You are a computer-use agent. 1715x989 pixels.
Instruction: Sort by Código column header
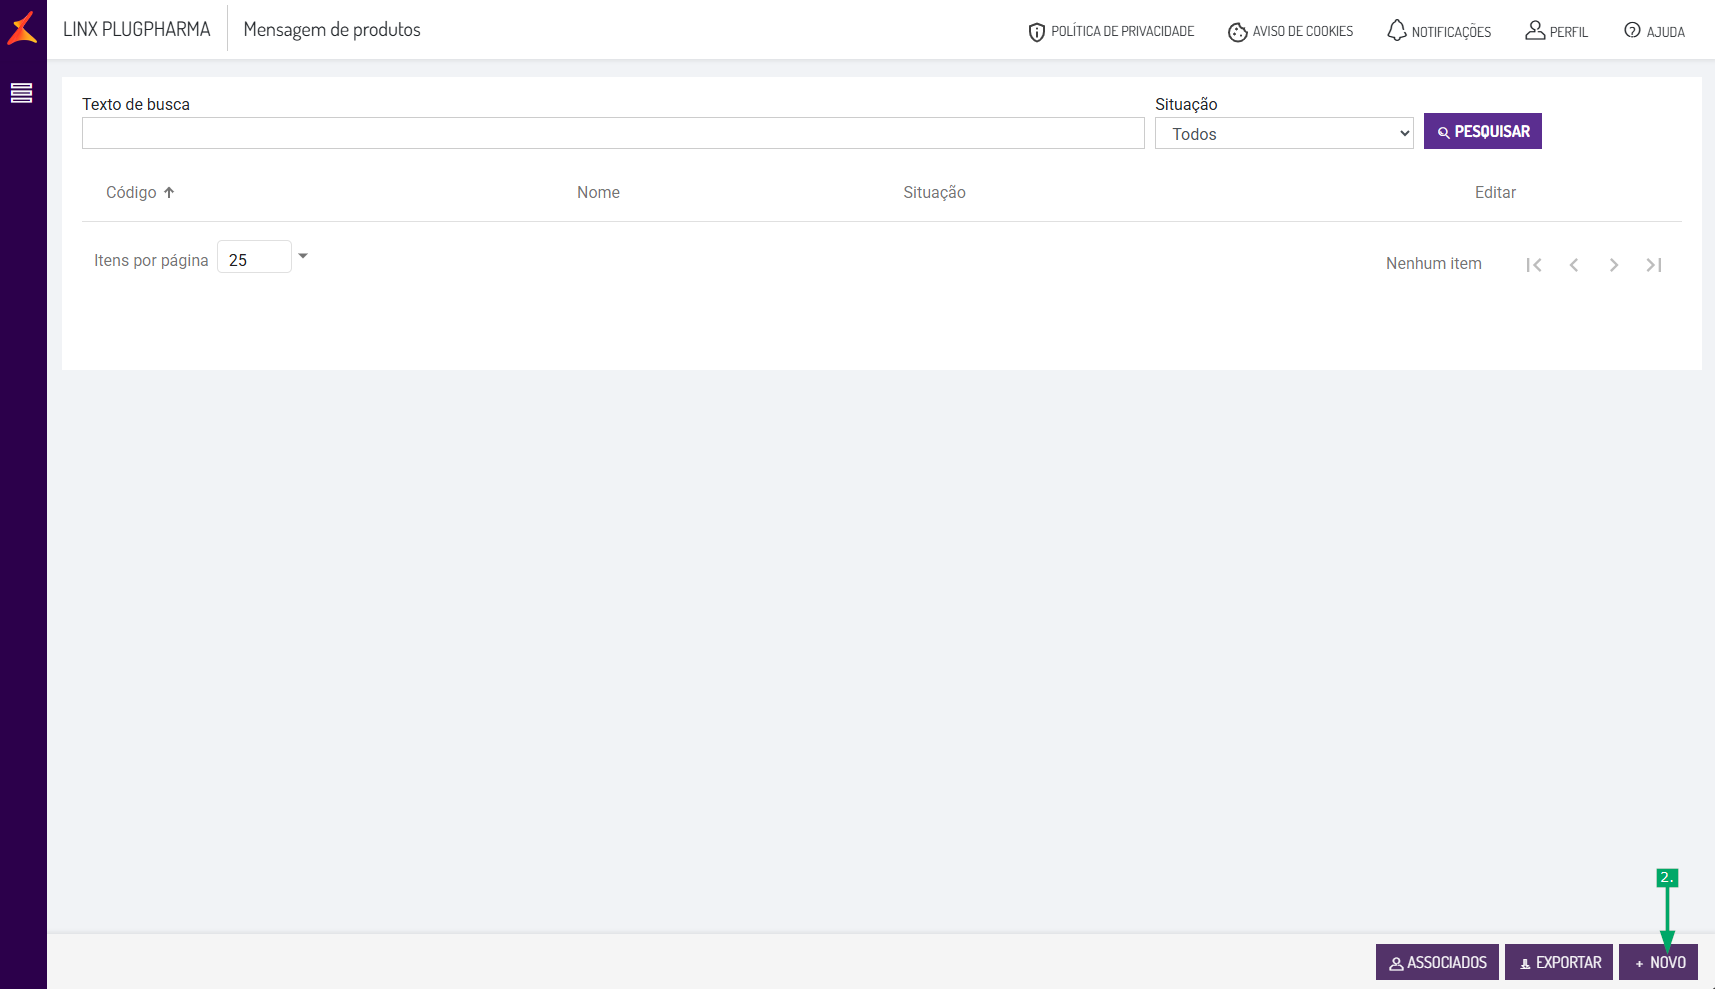click(x=131, y=192)
